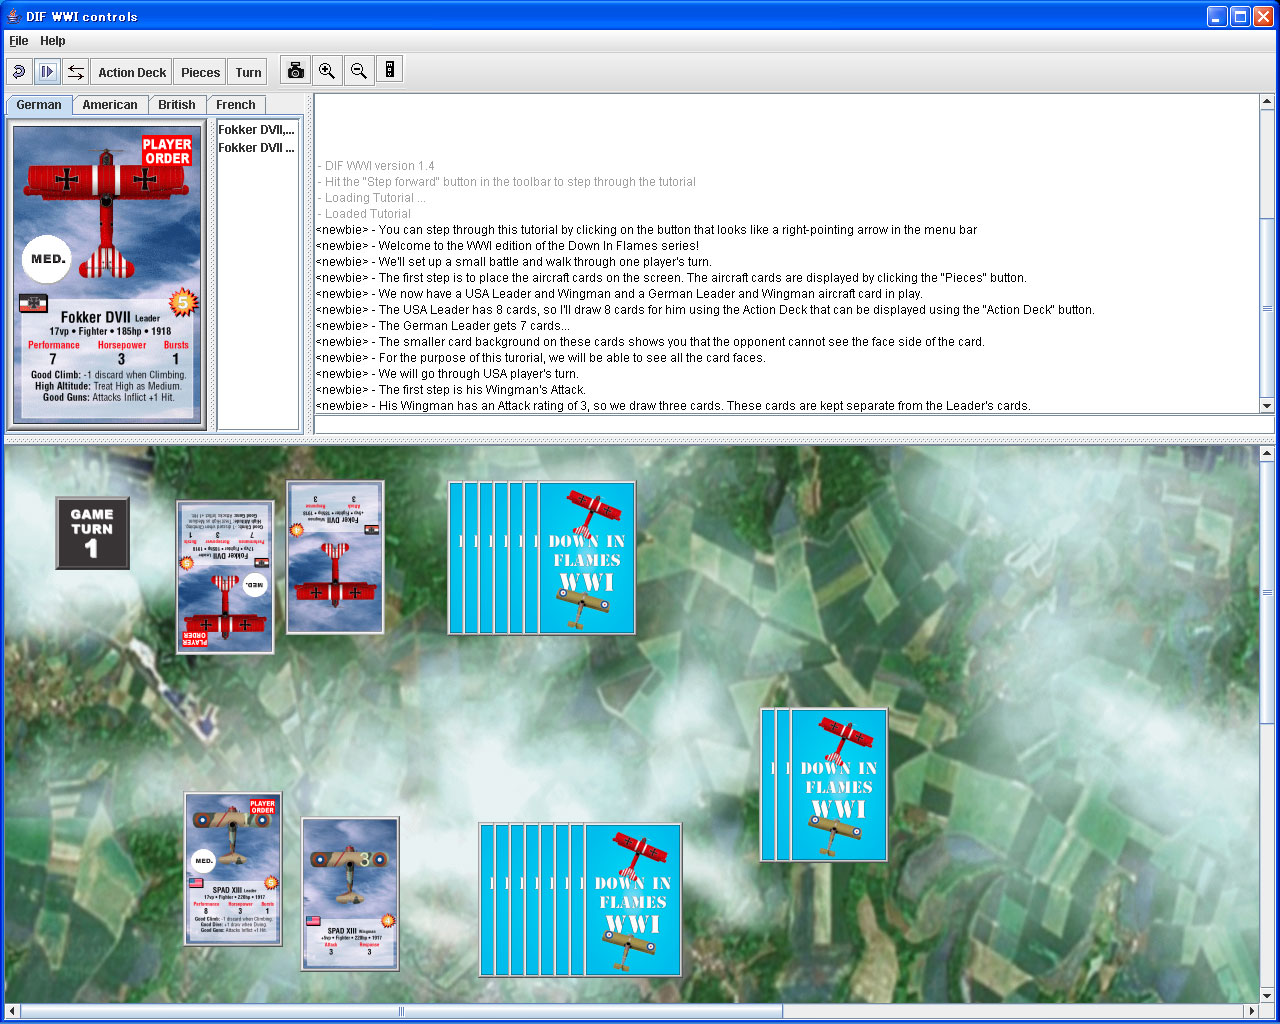Open the Action Deck window

click(131, 71)
